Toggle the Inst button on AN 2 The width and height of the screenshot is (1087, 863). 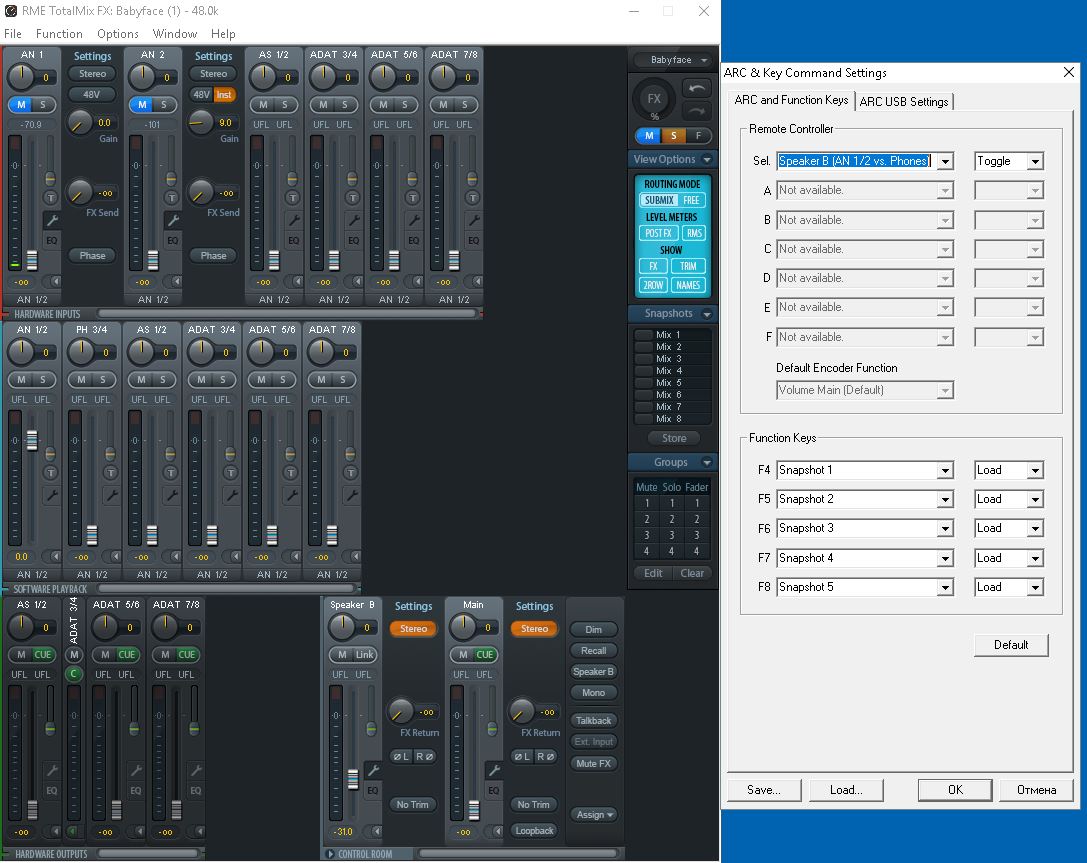pos(224,95)
